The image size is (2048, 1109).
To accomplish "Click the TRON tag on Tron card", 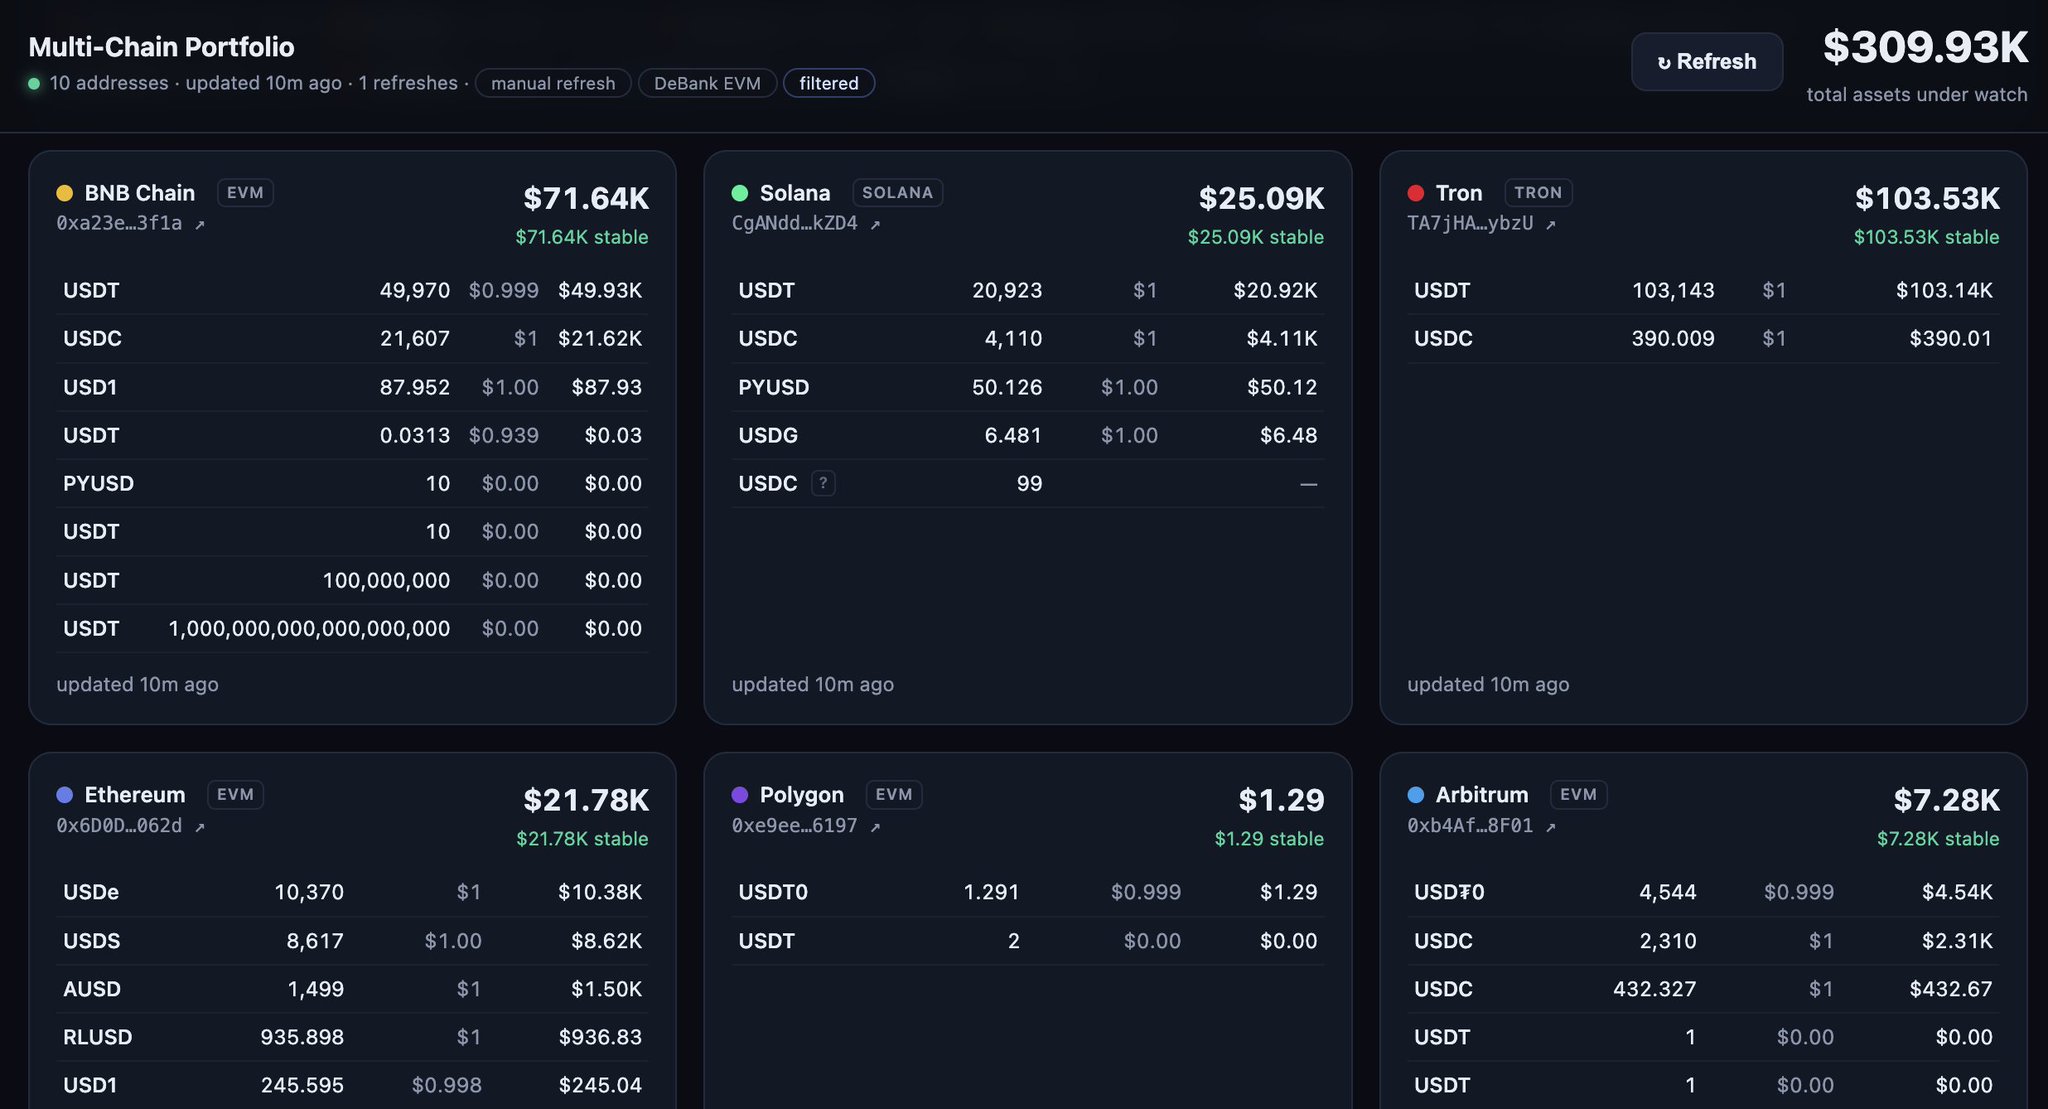I will [x=1538, y=193].
